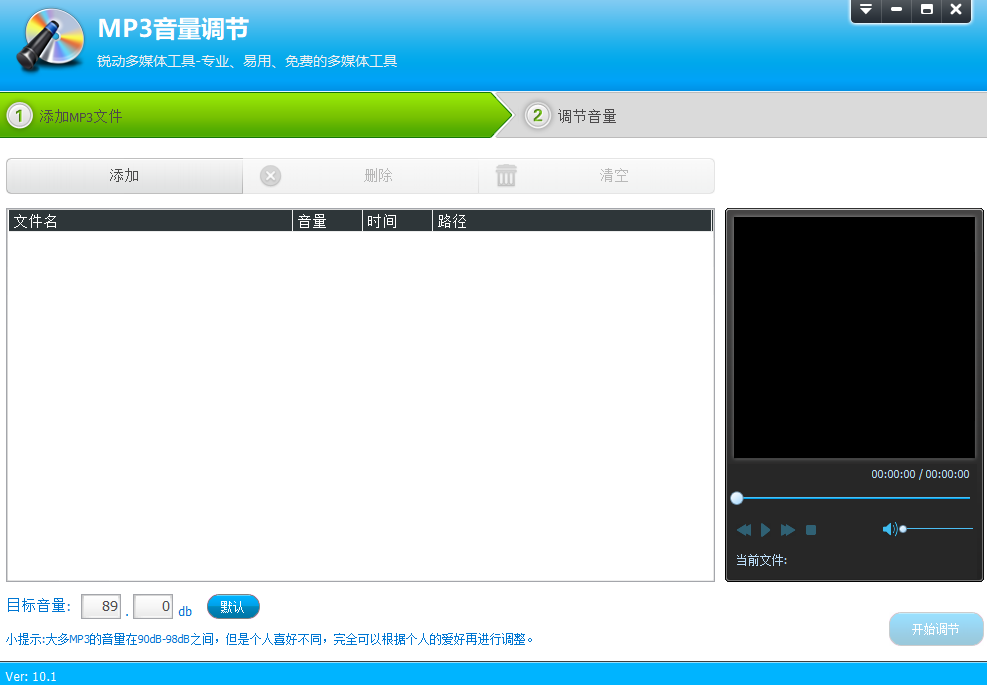This screenshot has height=685, width=987.
Task: Open the clear list trash icon for 清空
Action: click(506, 175)
